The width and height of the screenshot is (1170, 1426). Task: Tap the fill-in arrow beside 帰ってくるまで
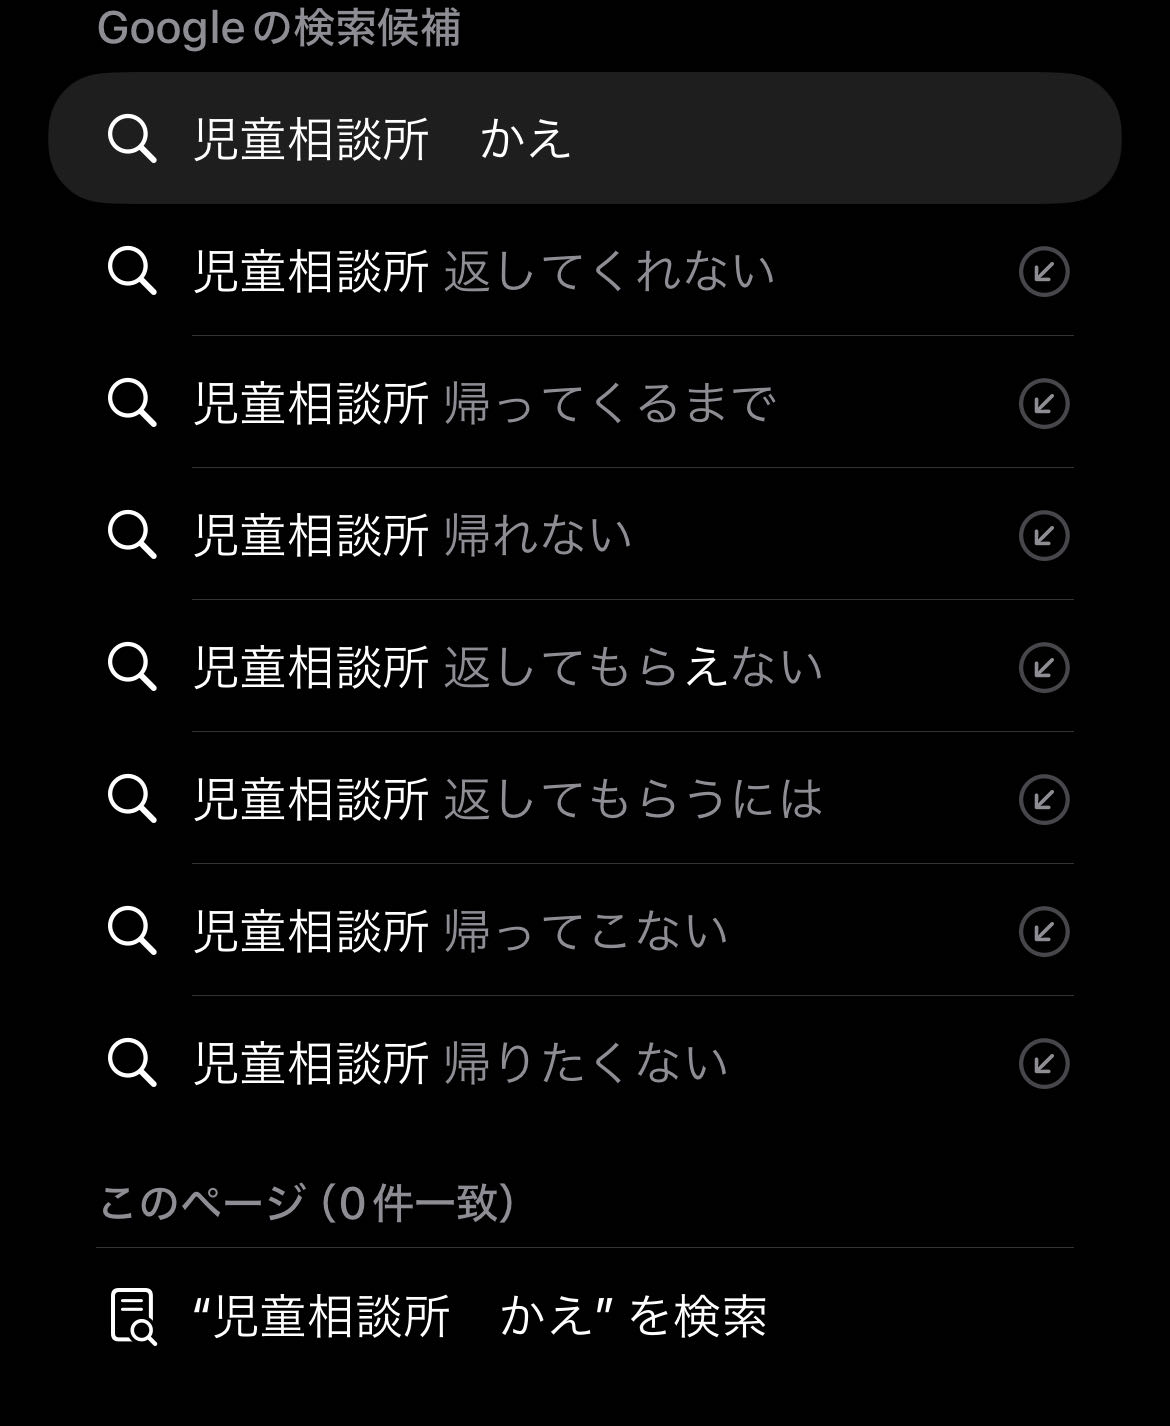[1044, 404]
